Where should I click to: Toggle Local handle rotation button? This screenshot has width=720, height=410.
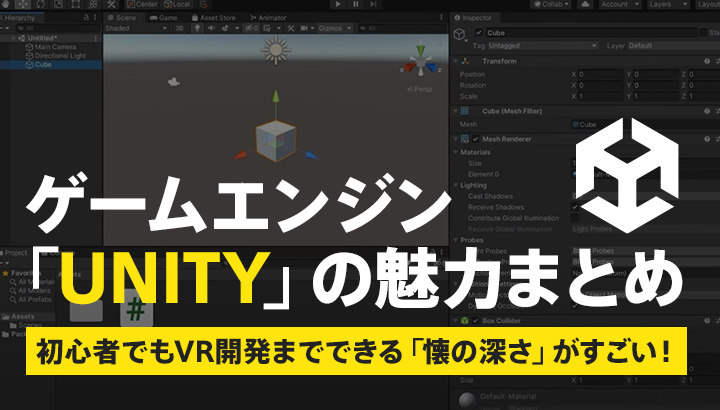pyautogui.click(x=177, y=4)
